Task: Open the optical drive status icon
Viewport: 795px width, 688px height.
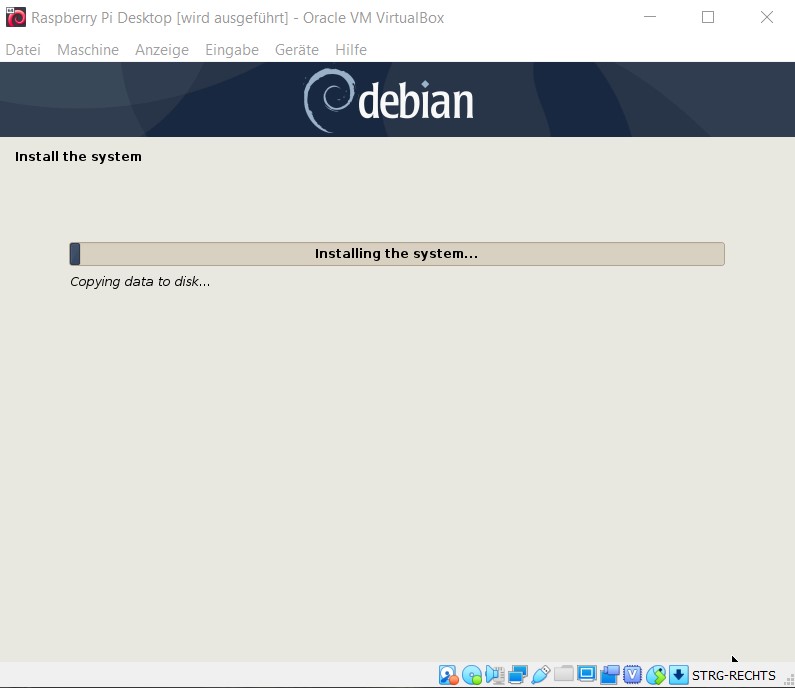Action: (472, 675)
